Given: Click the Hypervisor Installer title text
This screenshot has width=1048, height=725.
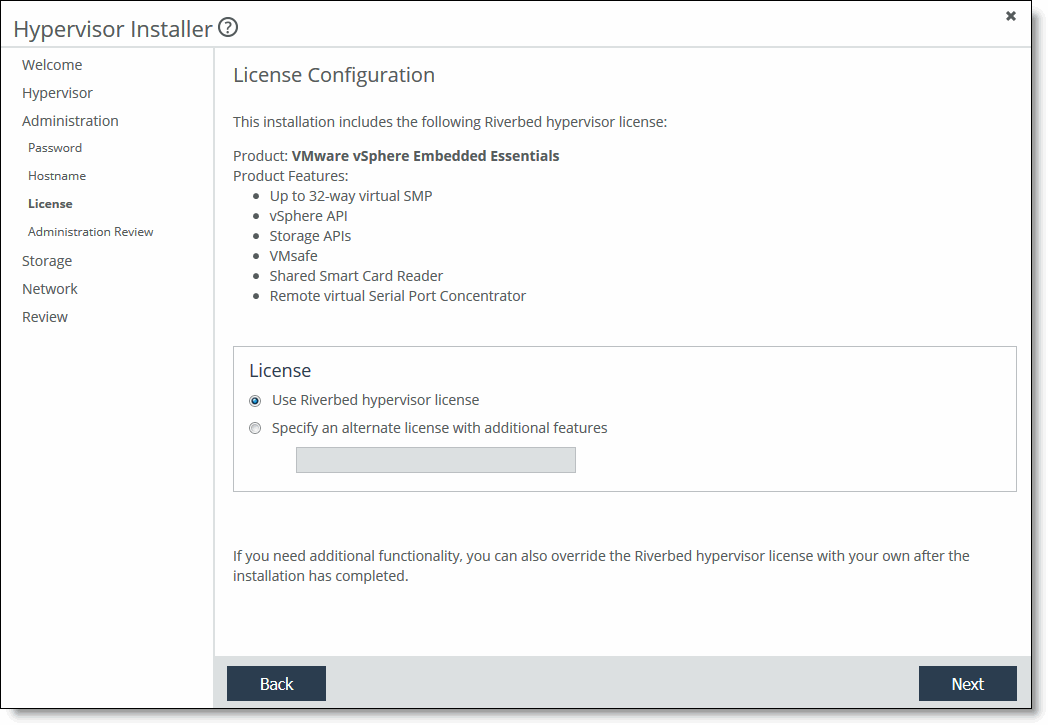Looking at the screenshot, I should coord(113,29).
